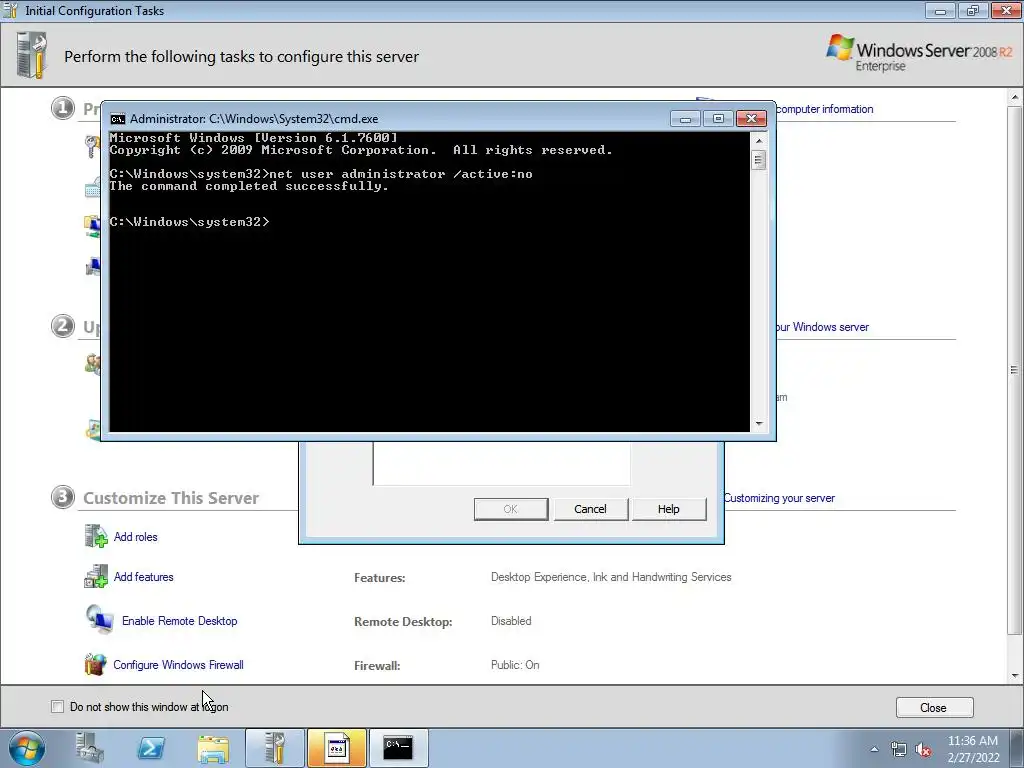Open the Configure Windows Firewall link
Screen dimensions: 1024x768
[x=178, y=665]
